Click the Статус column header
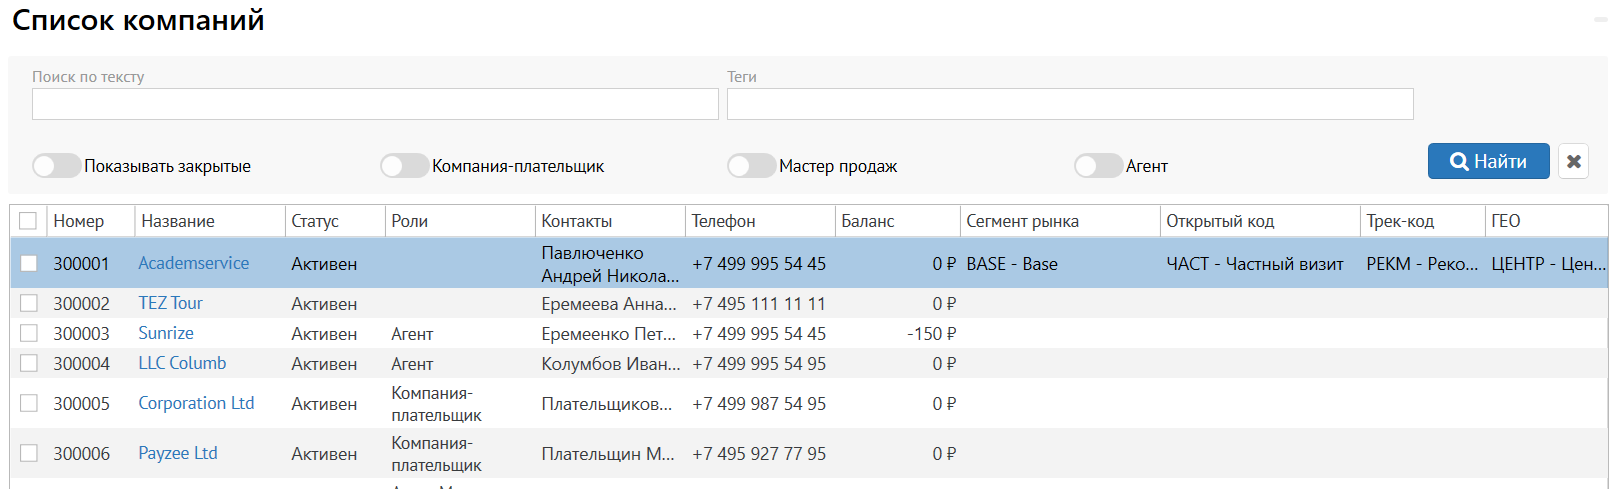1615x489 pixels. click(x=315, y=221)
